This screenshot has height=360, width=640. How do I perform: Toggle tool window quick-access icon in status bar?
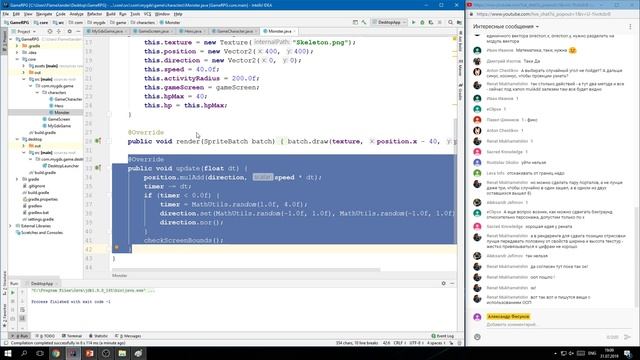[x=6, y=343]
